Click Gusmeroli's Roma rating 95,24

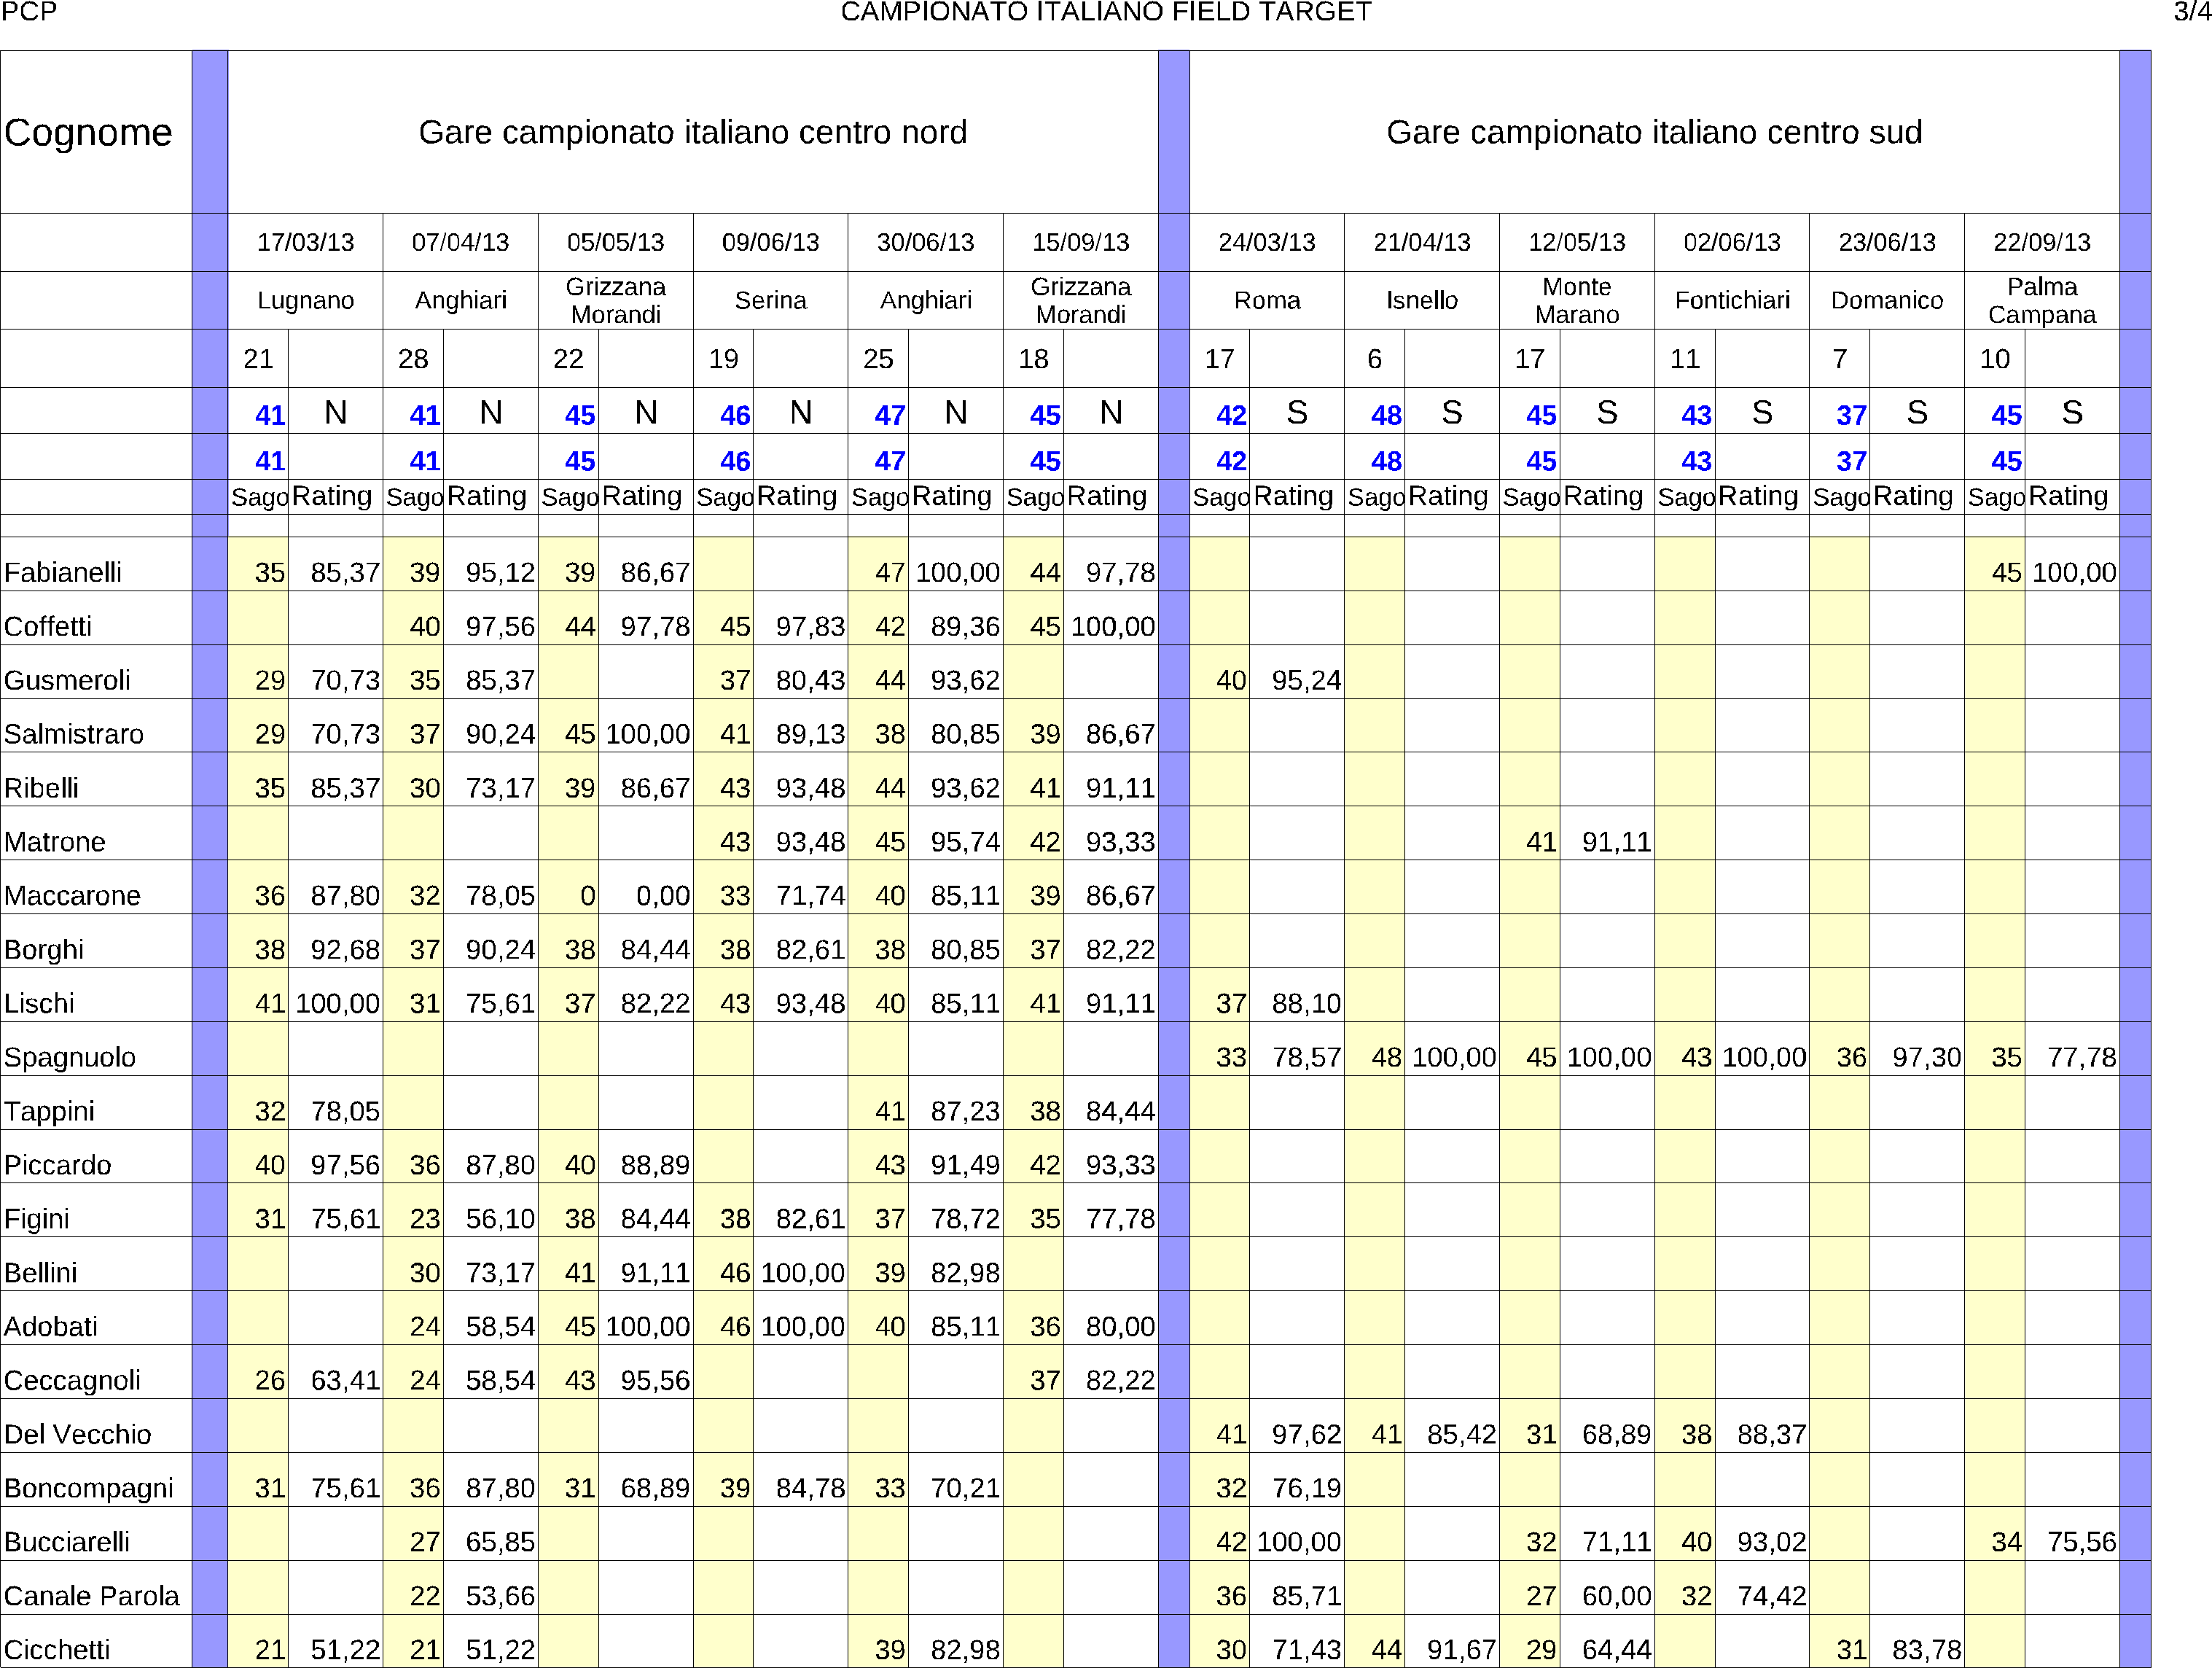(x=1306, y=680)
